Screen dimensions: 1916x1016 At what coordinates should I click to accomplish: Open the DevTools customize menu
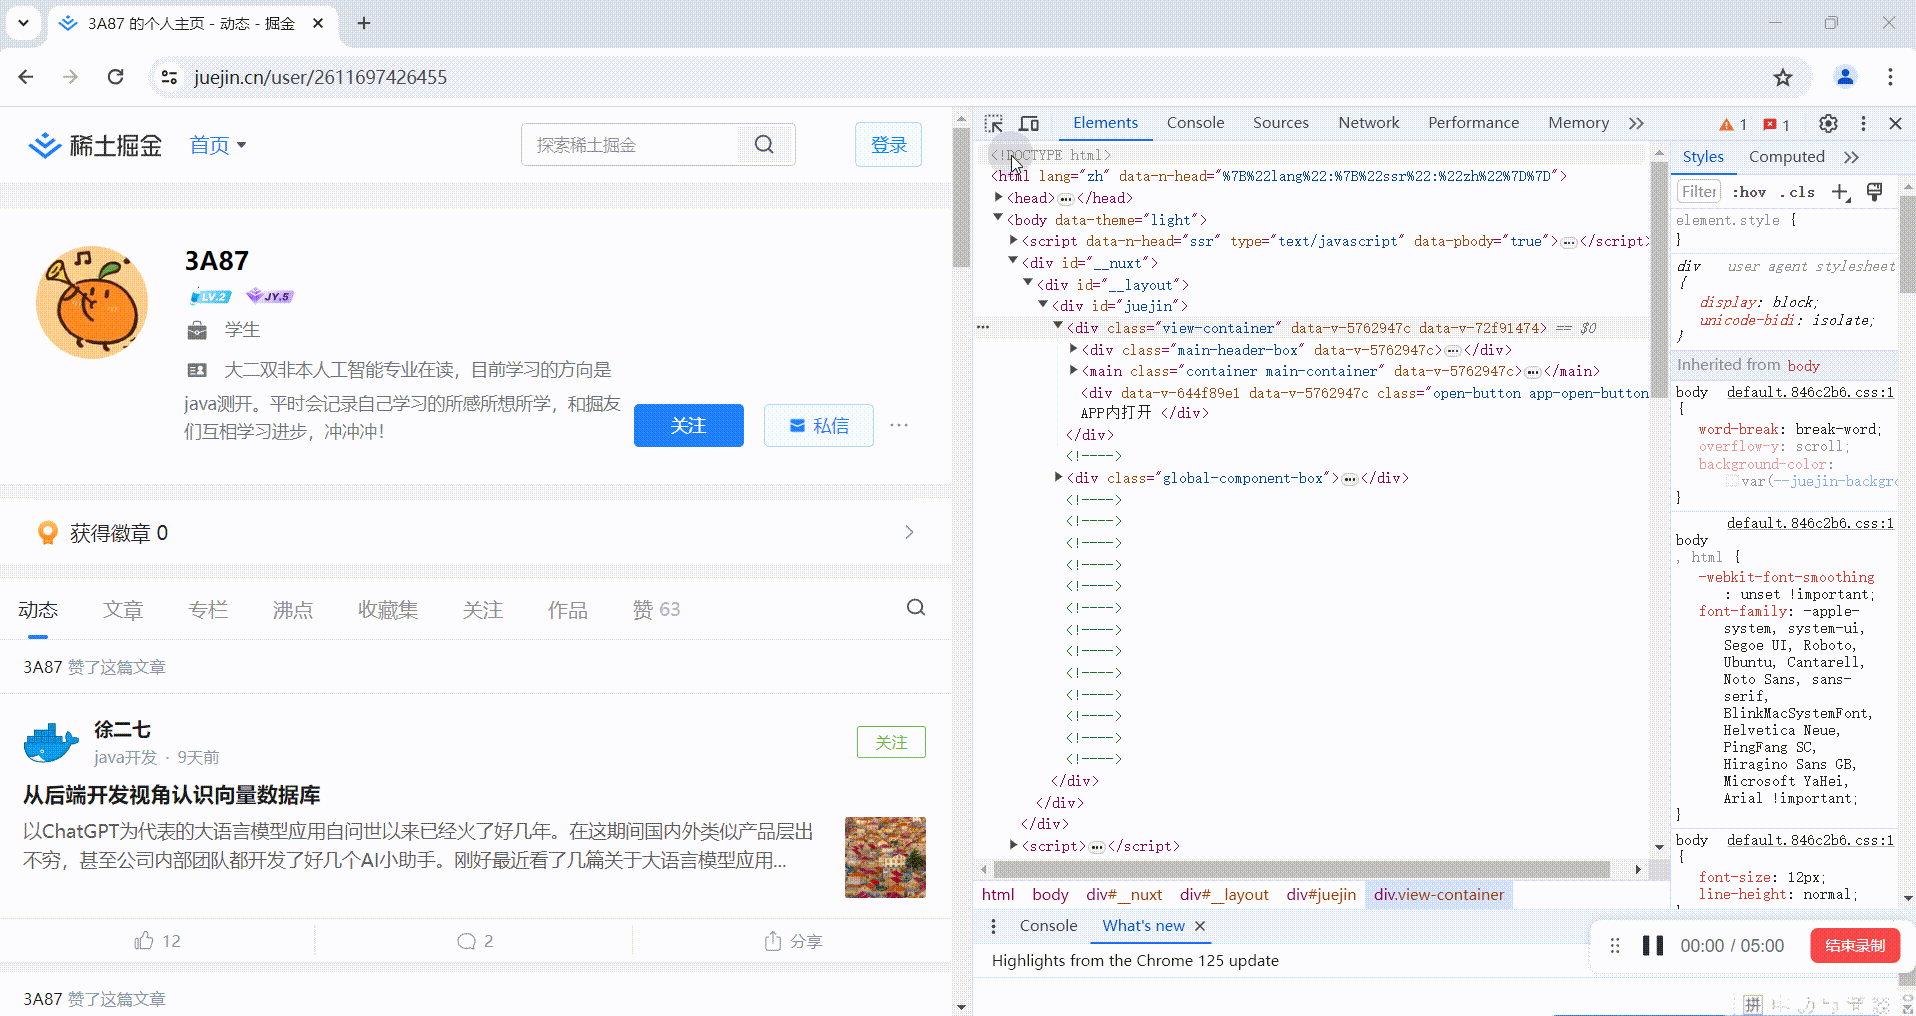[1863, 123]
